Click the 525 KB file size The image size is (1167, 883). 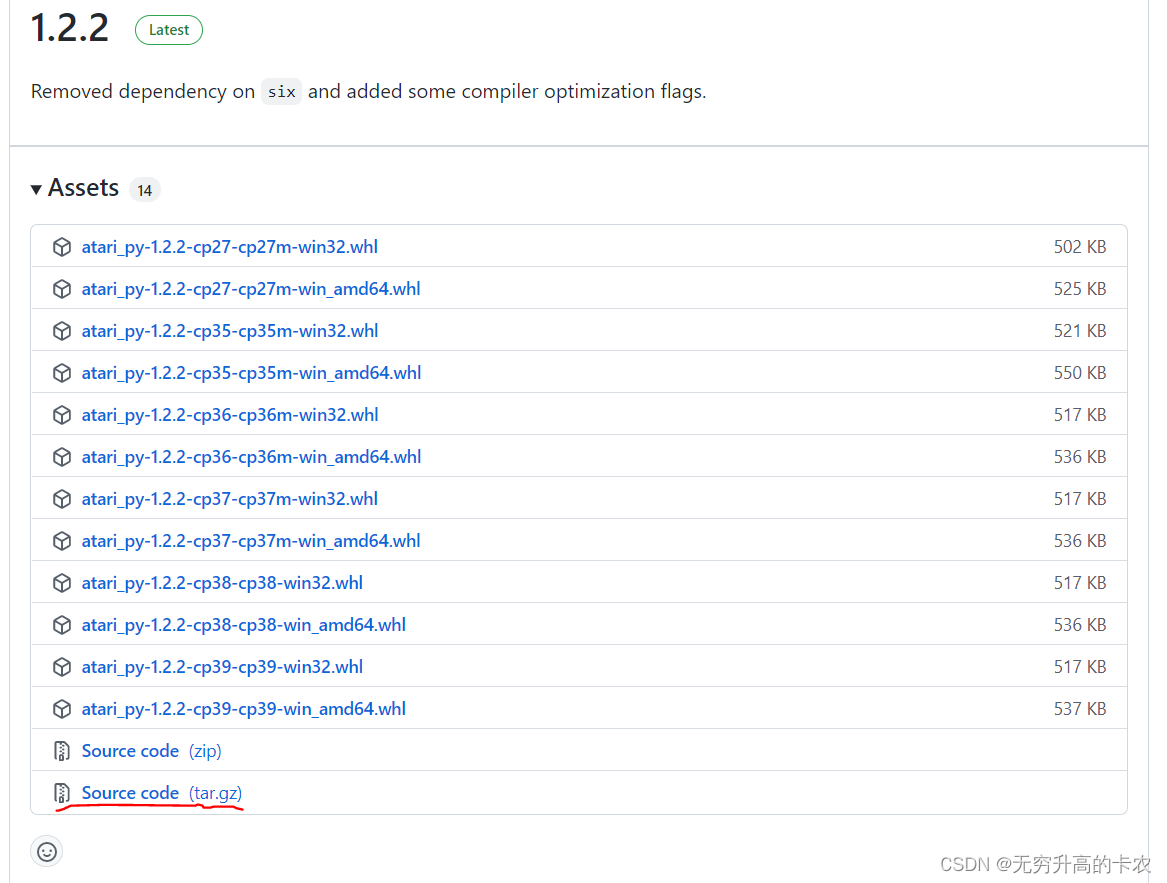coord(1079,289)
